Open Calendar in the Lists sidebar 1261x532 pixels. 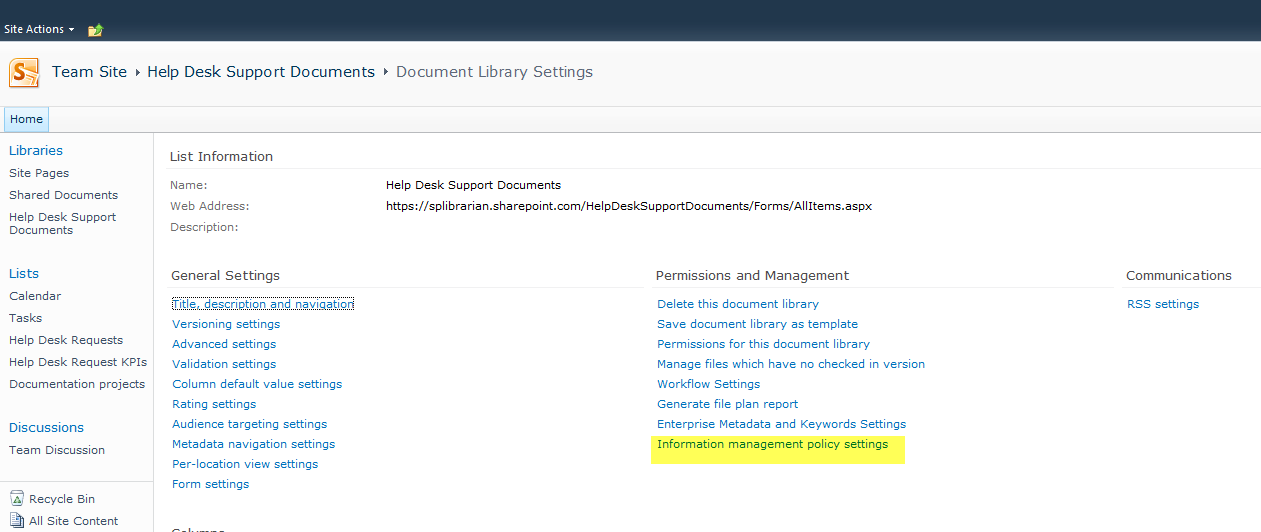pos(35,296)
